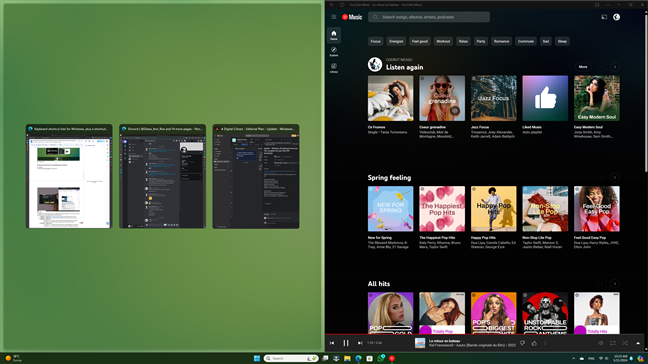Open the Happy Pop Hits cover
This screenshot has width=648, height=364.
(x=493, y=209)
